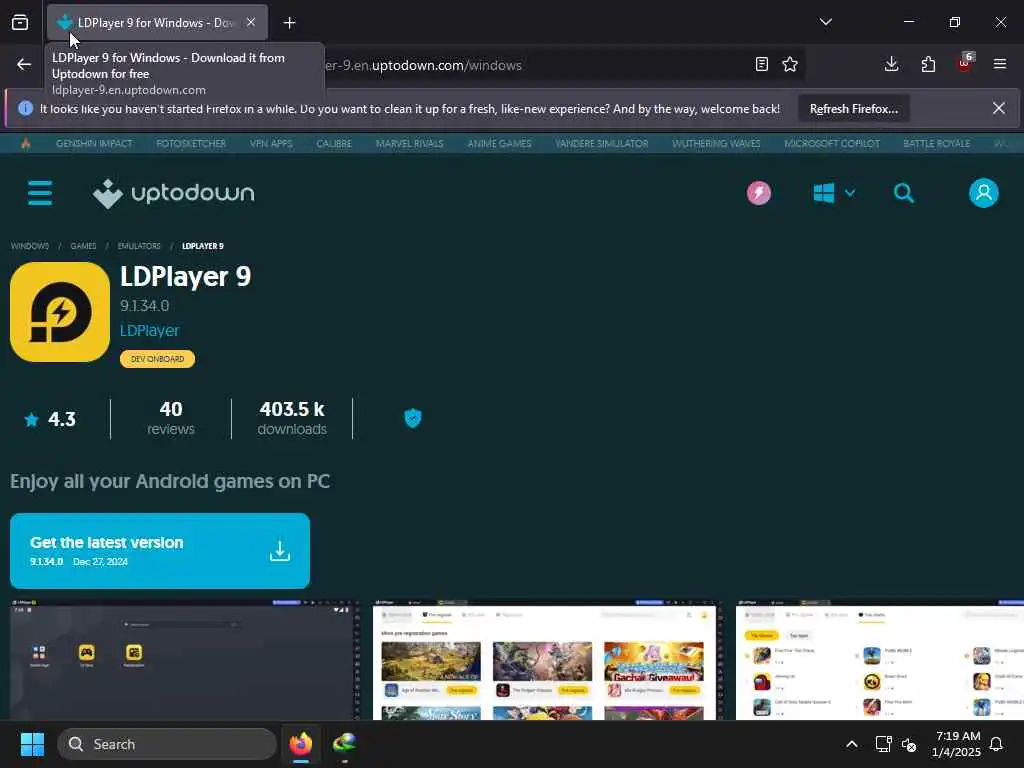This screenshot has width=1024, height=768.
Task: Click Firefox icon in taskbar
Action: pos(301,744)
